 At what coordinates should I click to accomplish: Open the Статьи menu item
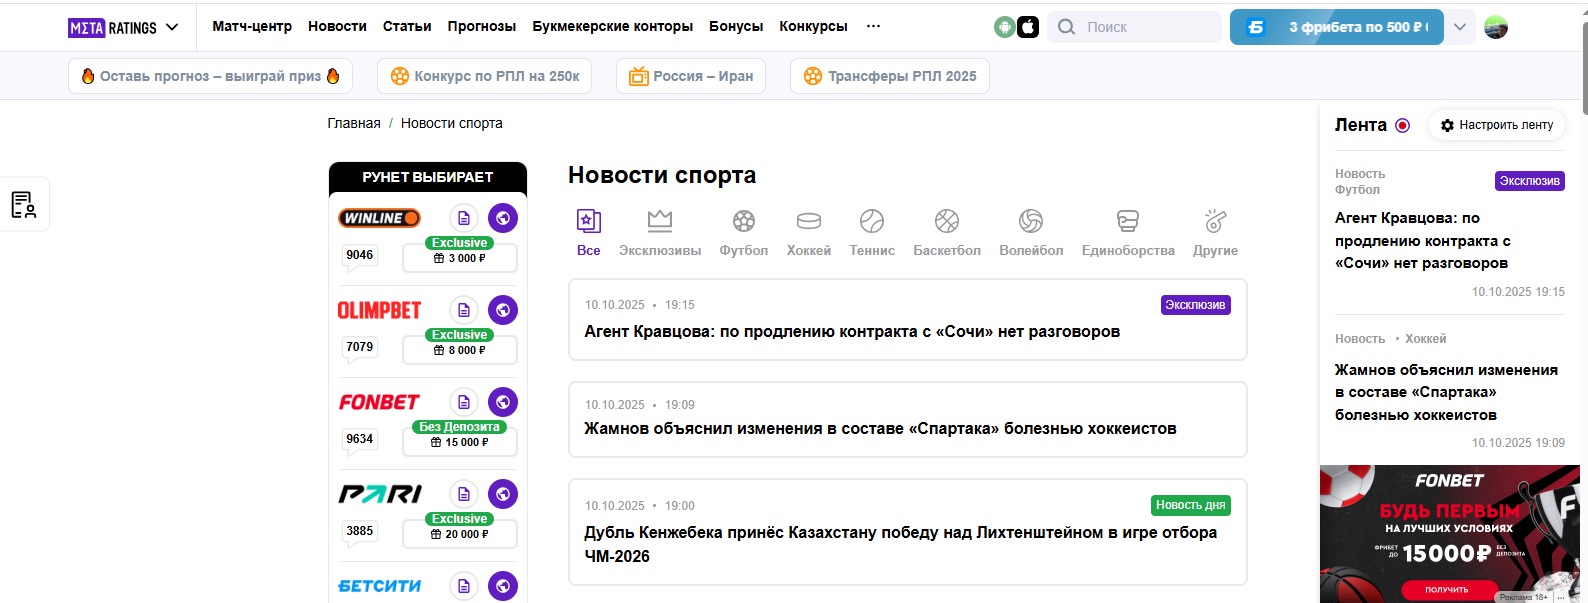(x=407, y=26)
